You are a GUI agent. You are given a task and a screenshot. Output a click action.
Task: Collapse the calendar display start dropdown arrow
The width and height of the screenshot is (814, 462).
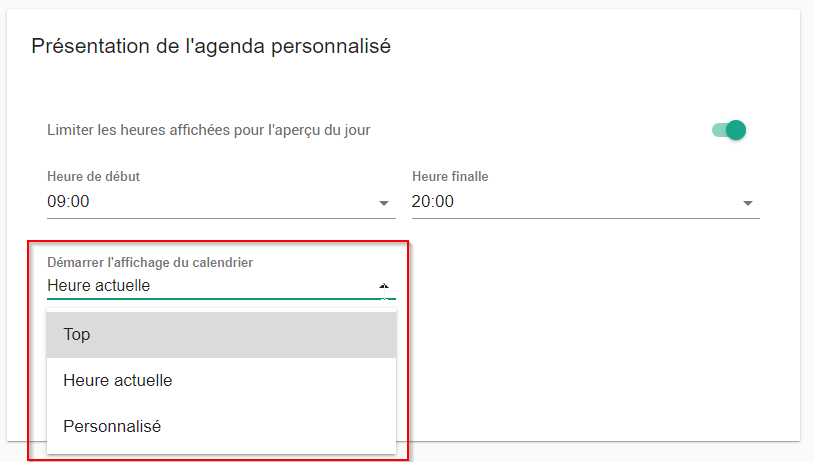pyautogui.click(x=384, y=286)
